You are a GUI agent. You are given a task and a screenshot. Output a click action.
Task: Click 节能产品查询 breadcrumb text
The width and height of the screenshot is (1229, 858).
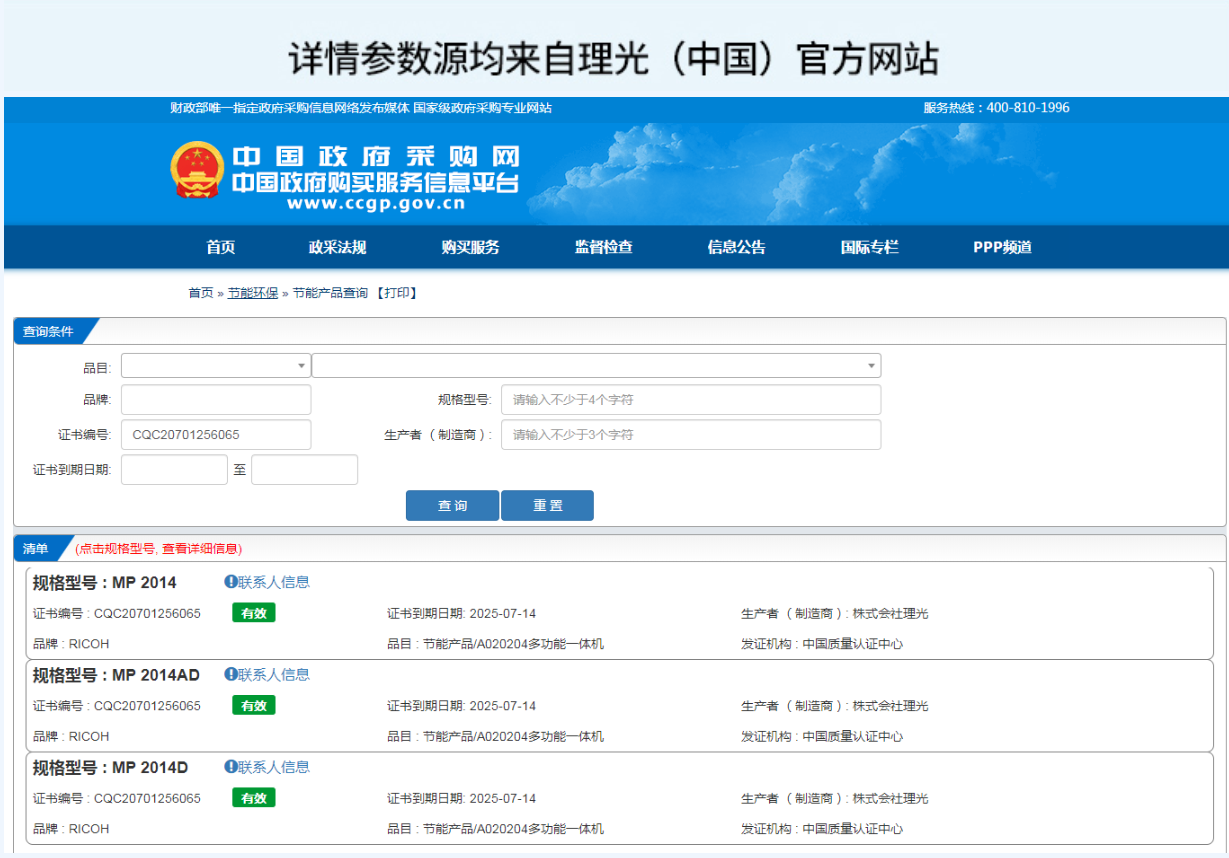[330, 293]
